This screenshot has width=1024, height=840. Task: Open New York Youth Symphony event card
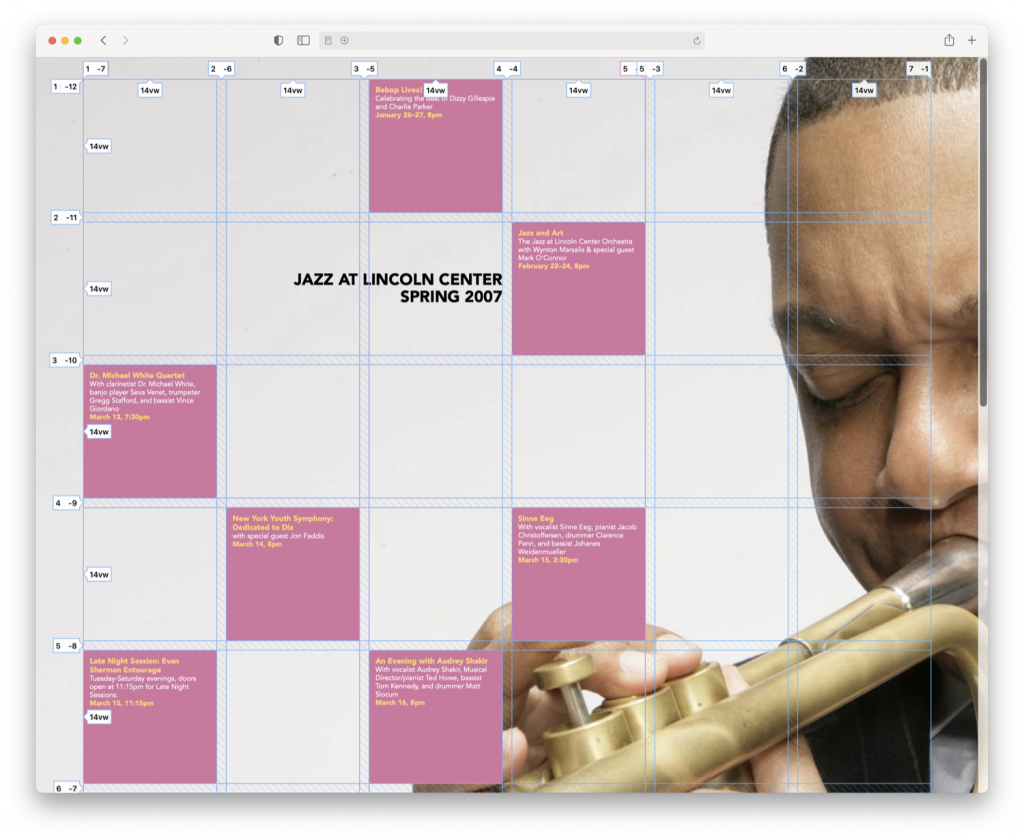[293, 574]
